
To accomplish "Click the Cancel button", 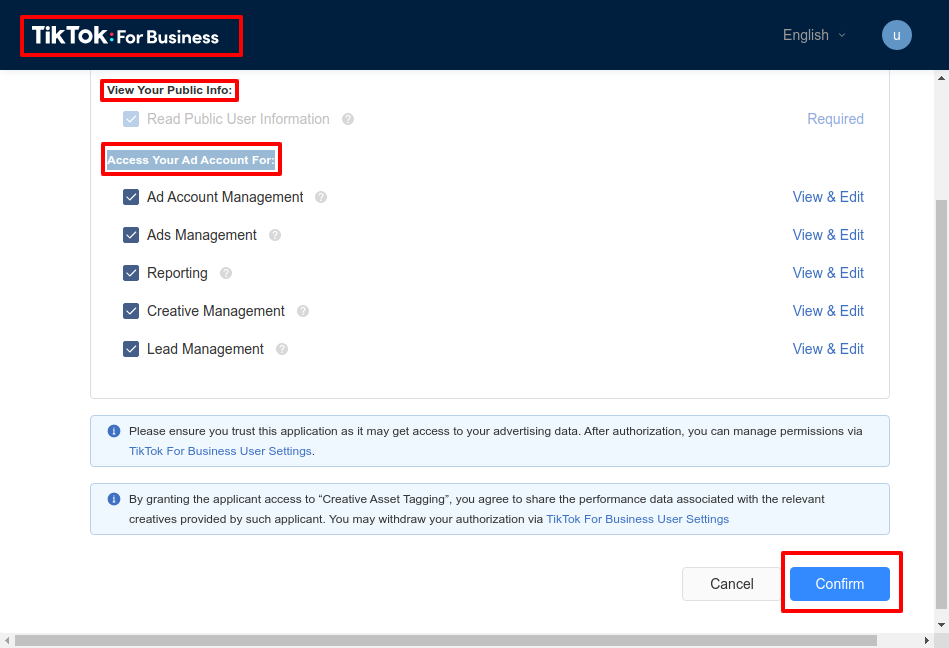I will 732,584.
